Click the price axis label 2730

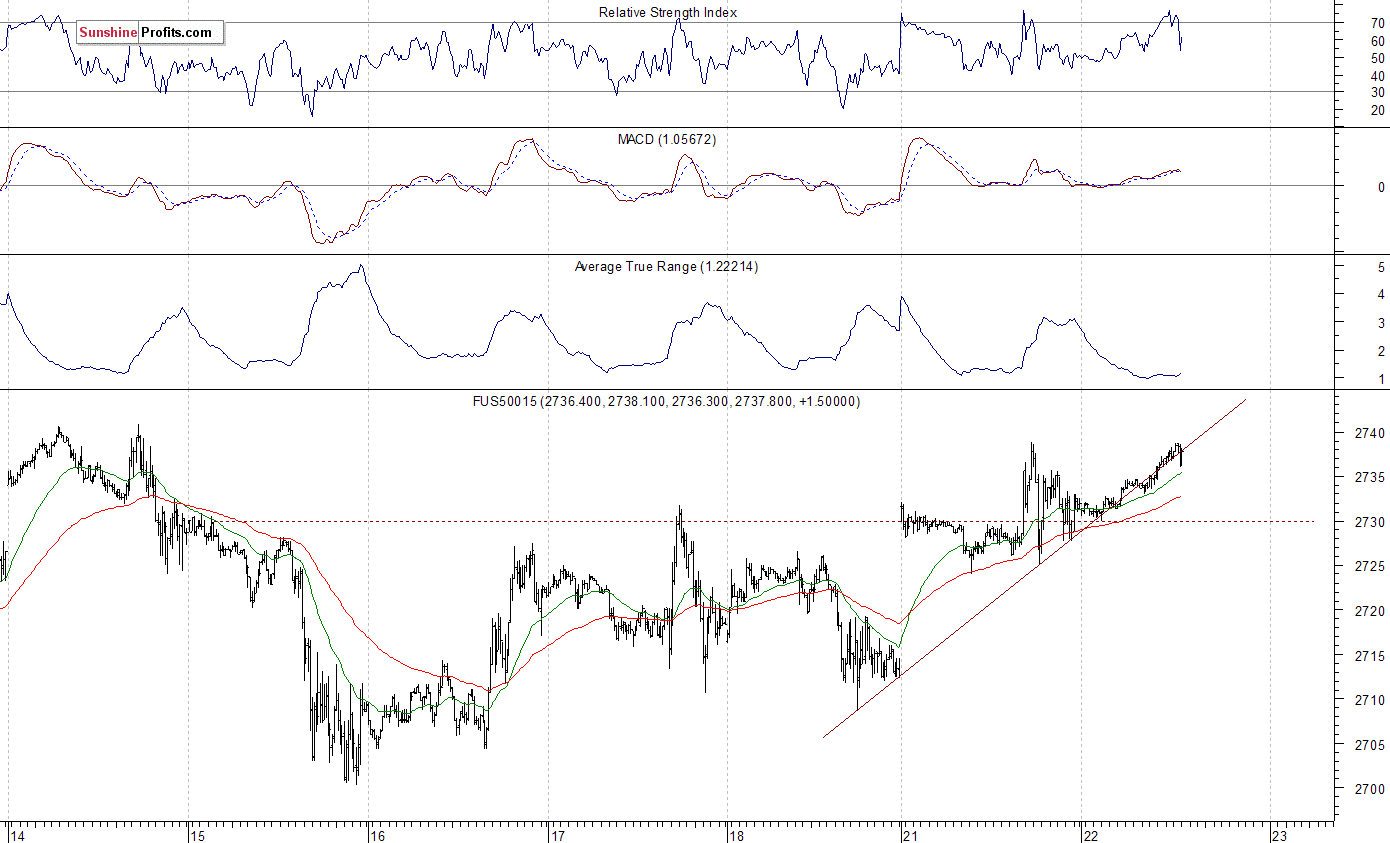[1372, 522]
